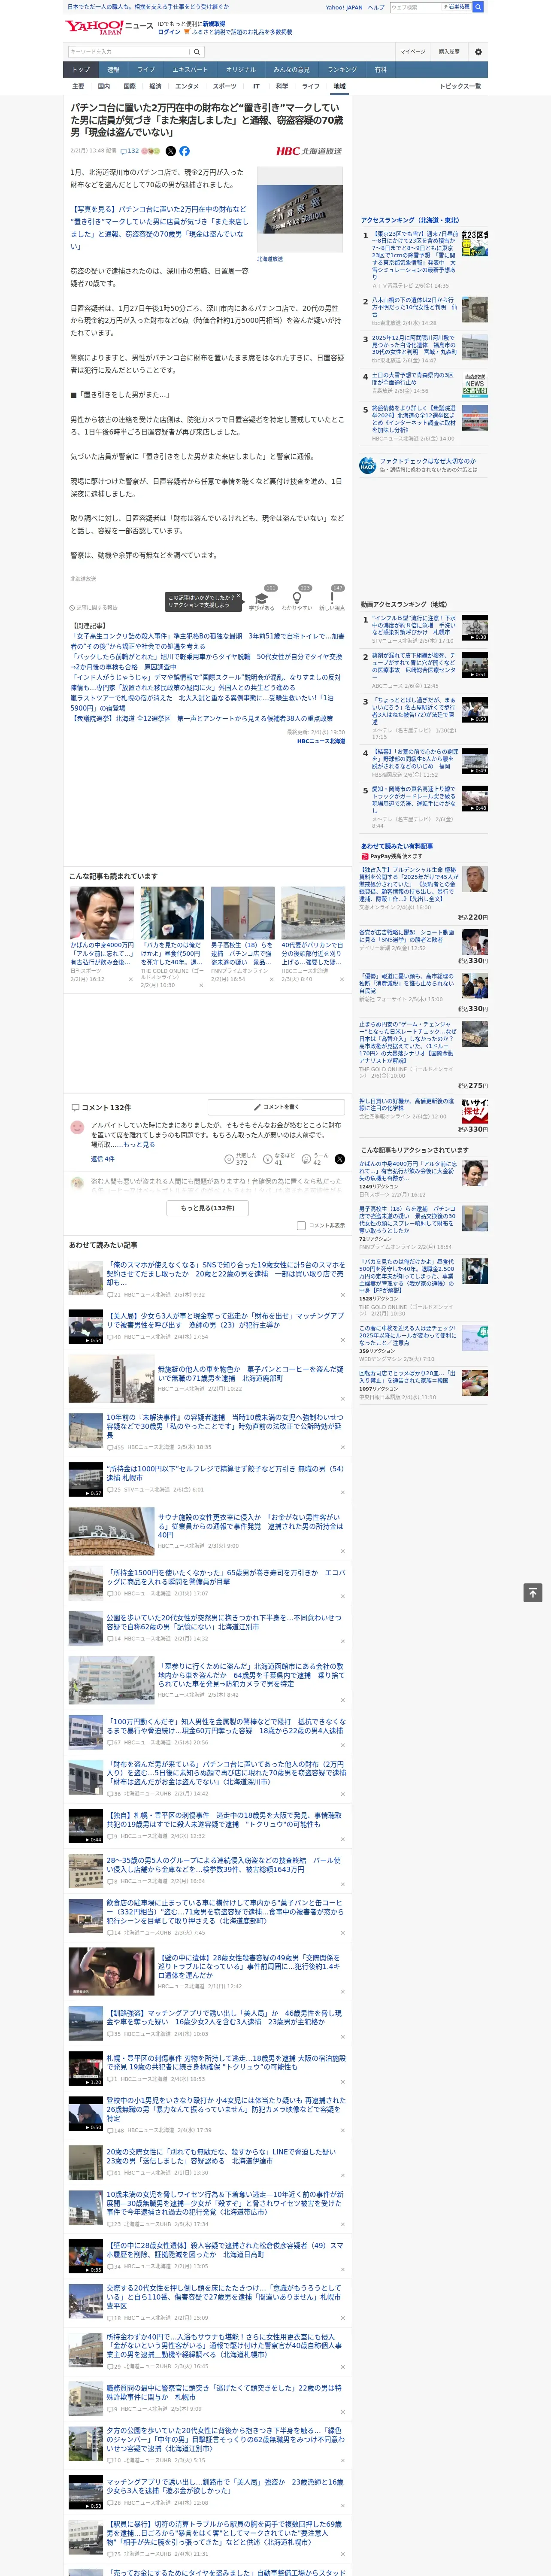This screenshot has width=551, height=2576.
Task: Expand first comment with もっと見る
Action: (x=139, y=1145)
